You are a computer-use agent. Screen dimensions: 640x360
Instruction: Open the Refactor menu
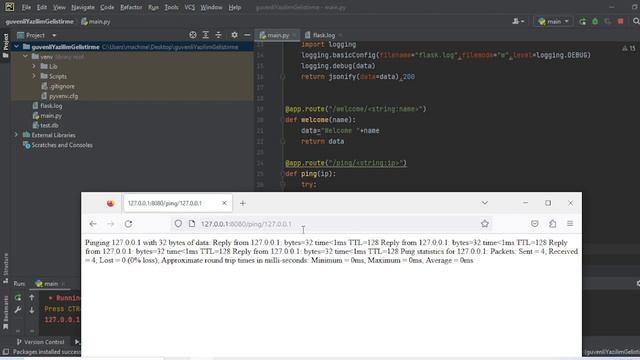[x=131, y=7]
